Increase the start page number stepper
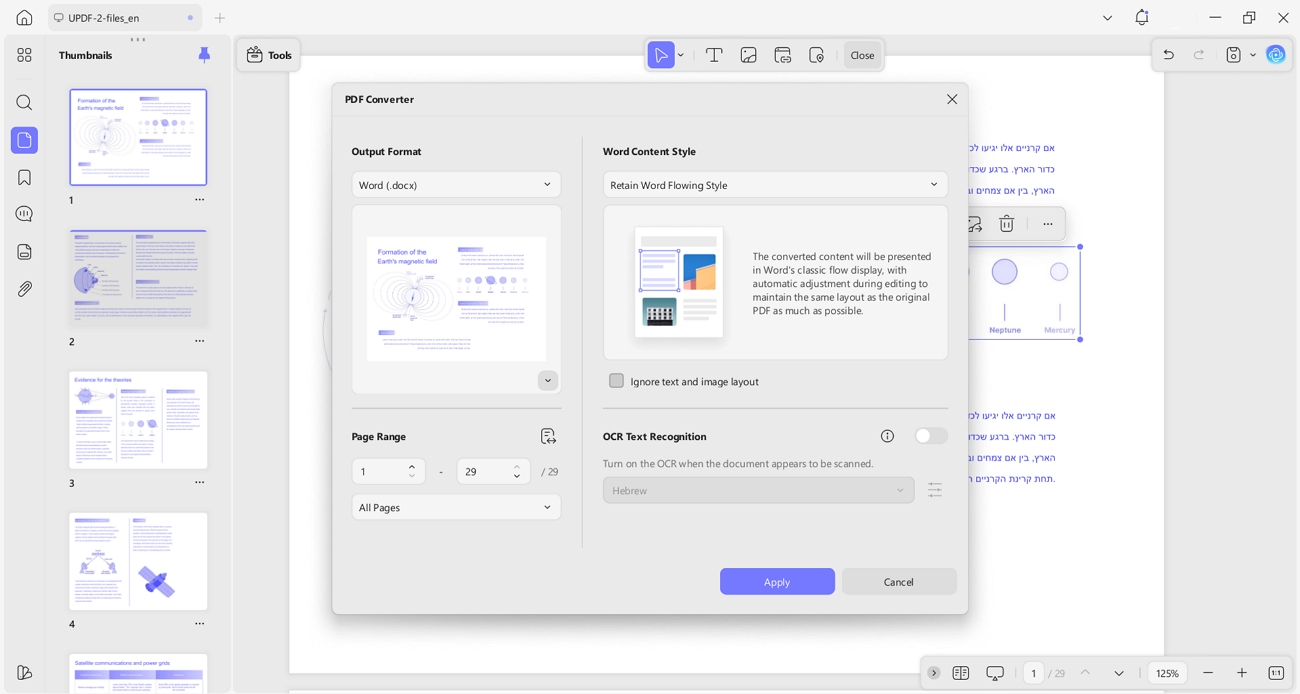 pyautogui.click(x=412, y=466)
